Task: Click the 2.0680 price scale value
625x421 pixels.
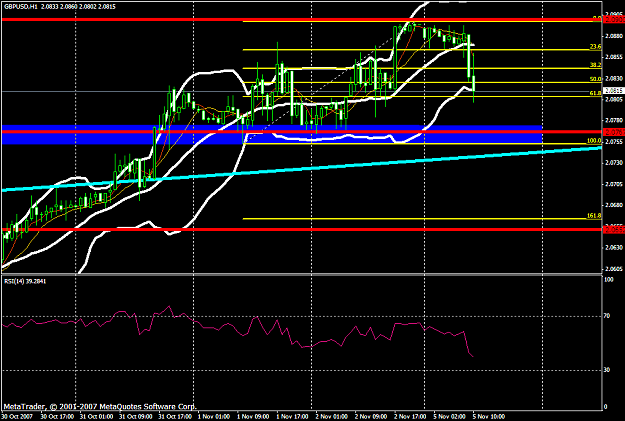Action: tap(613, 205)
